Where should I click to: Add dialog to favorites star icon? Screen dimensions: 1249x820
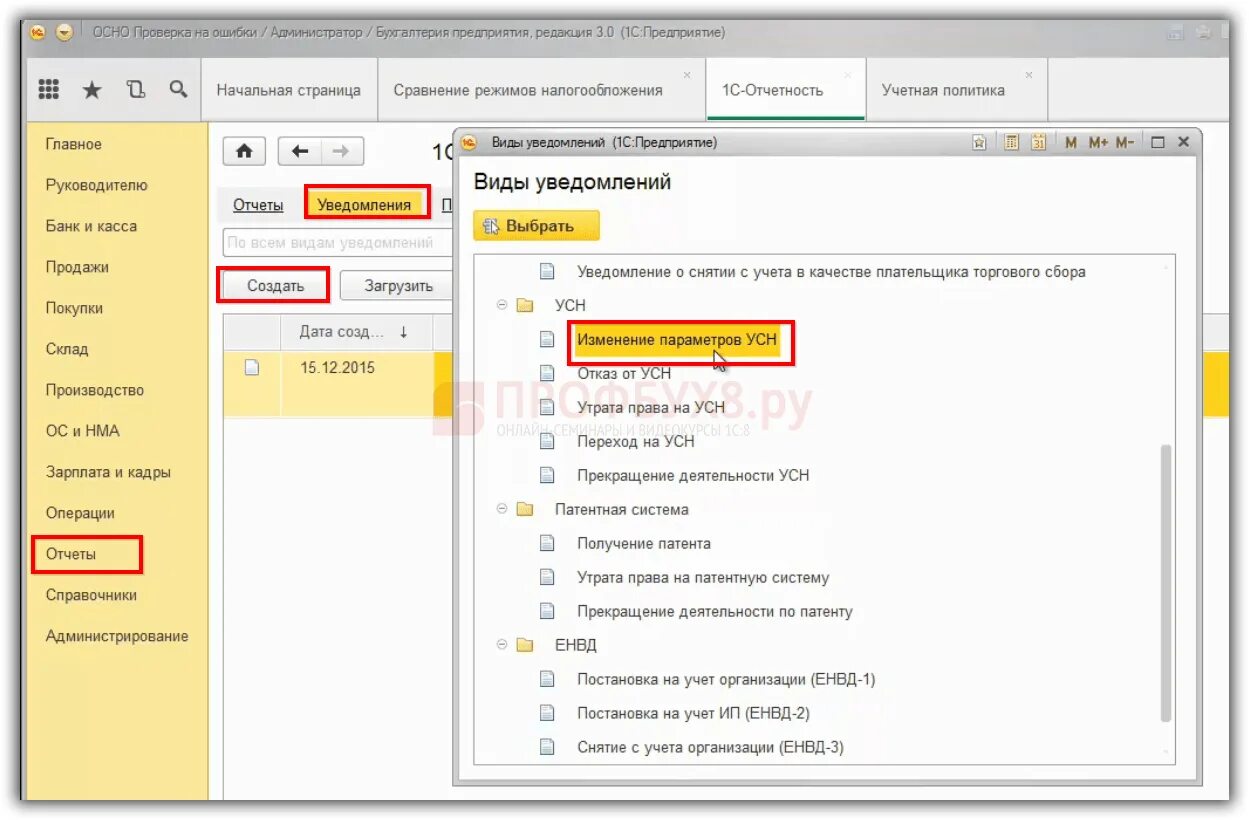click(980, 143)
